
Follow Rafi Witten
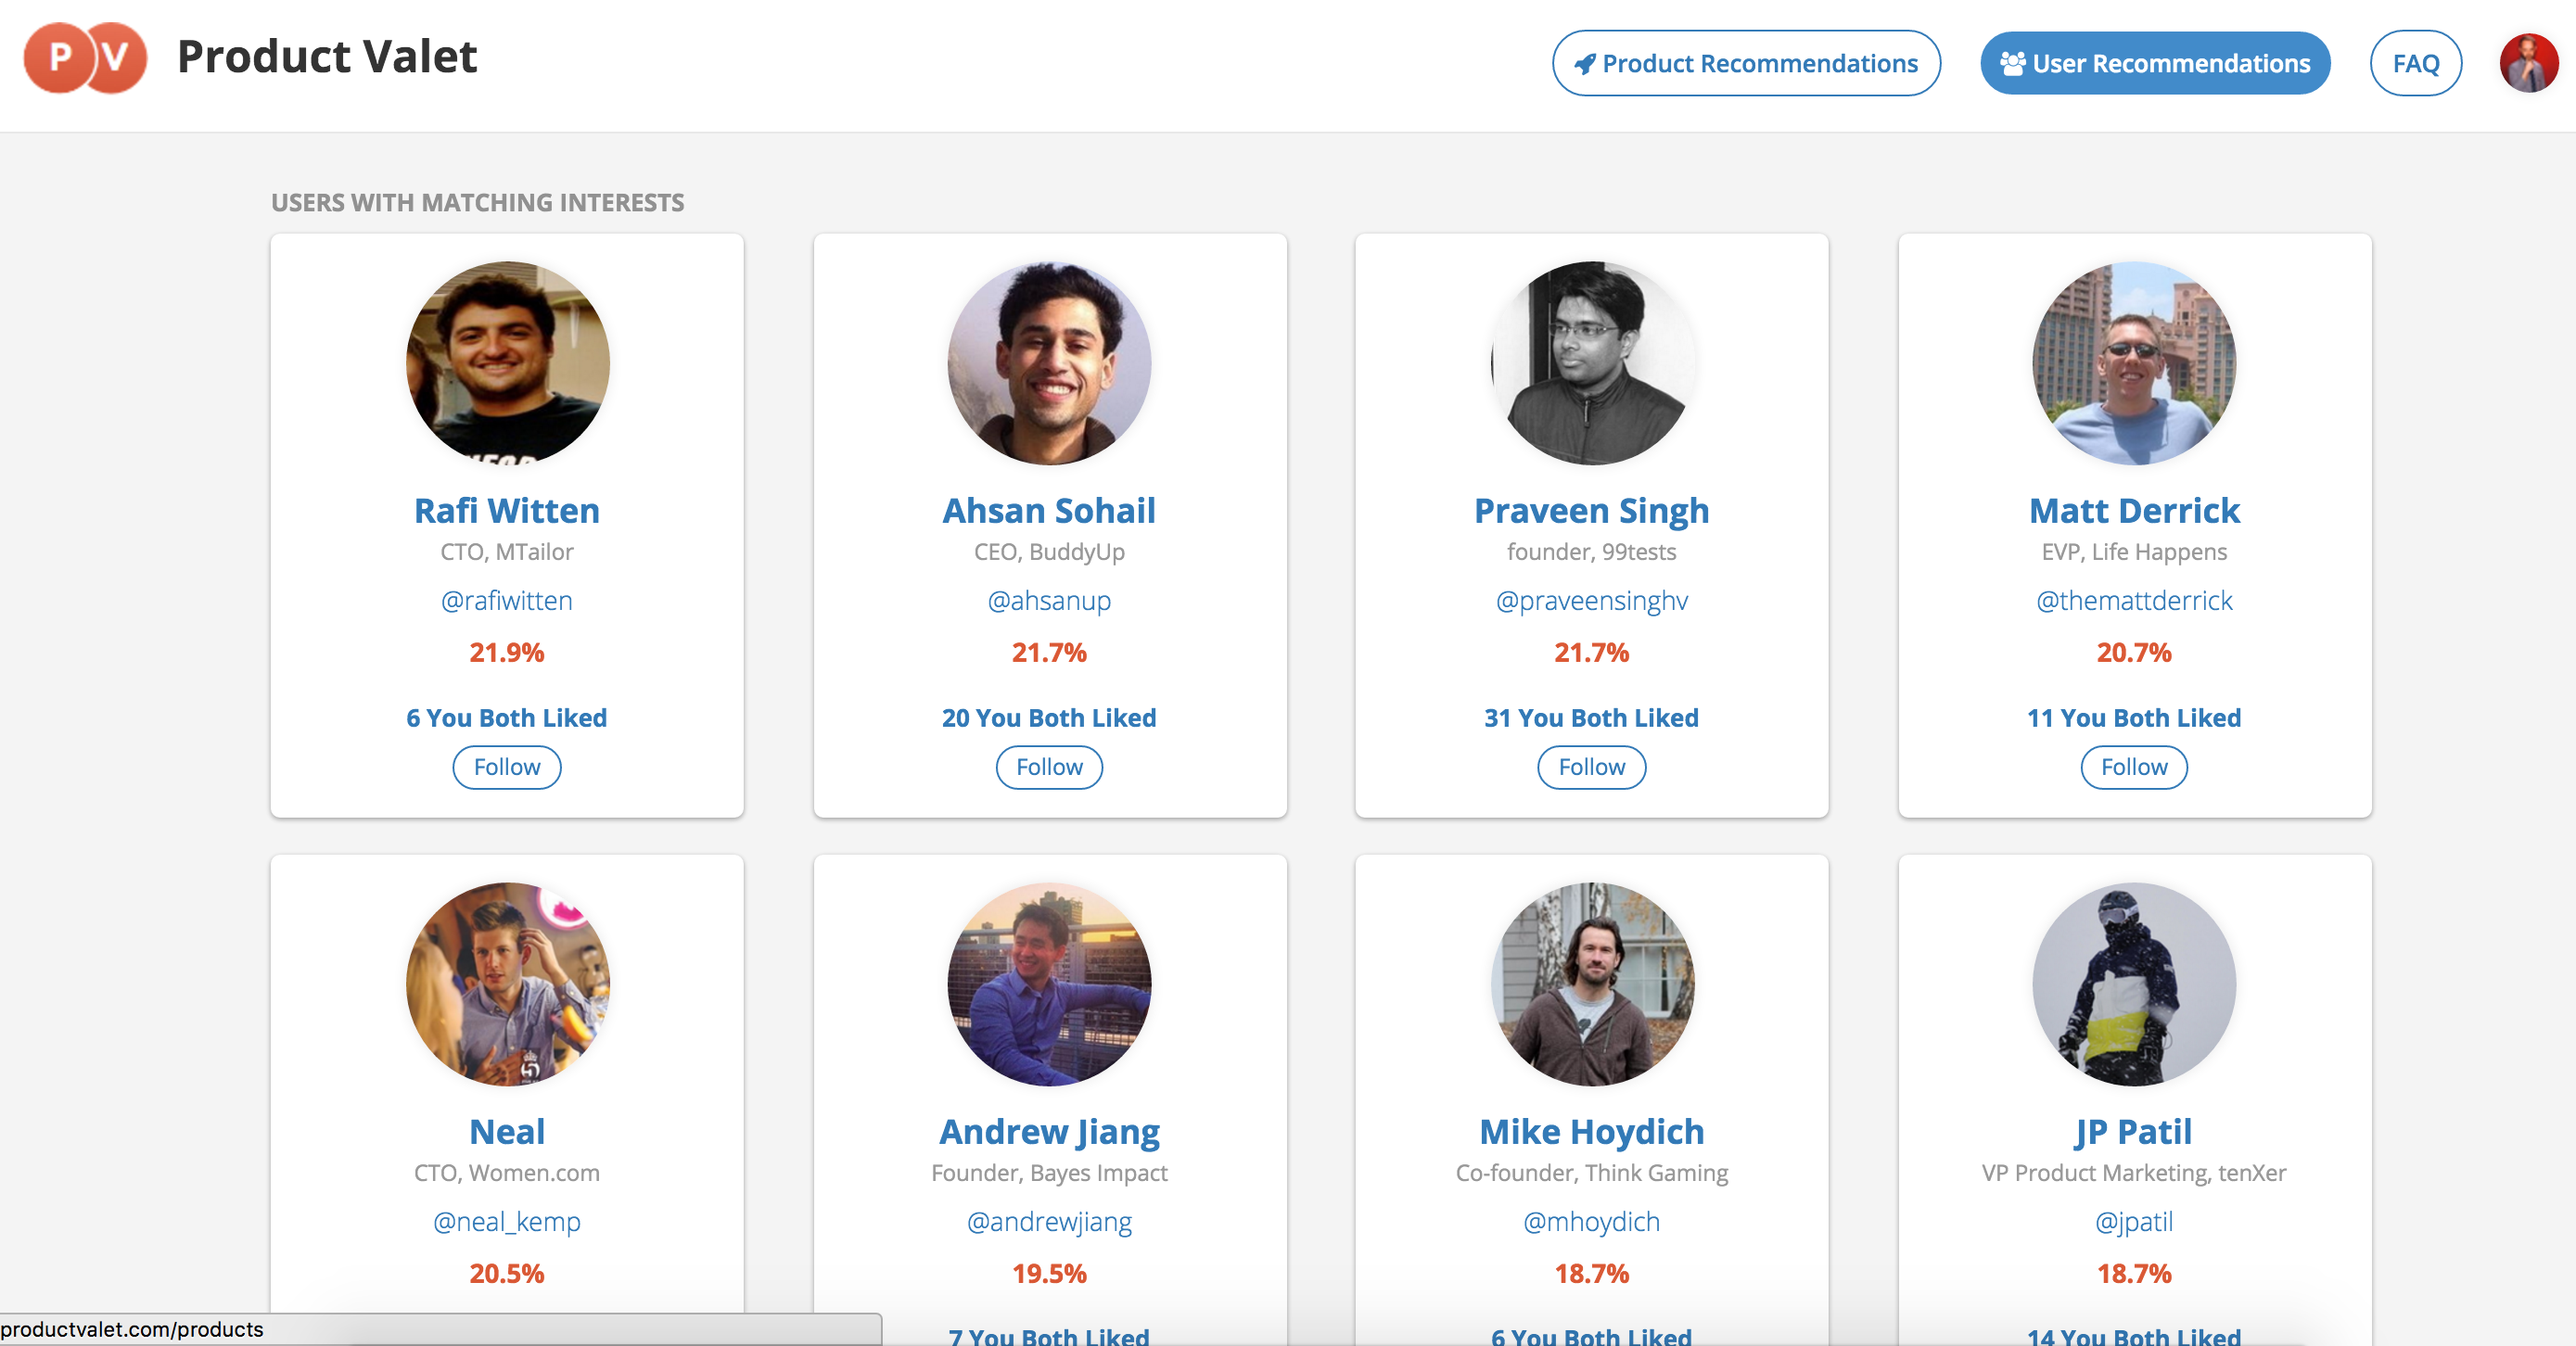(x=506, y=767)
